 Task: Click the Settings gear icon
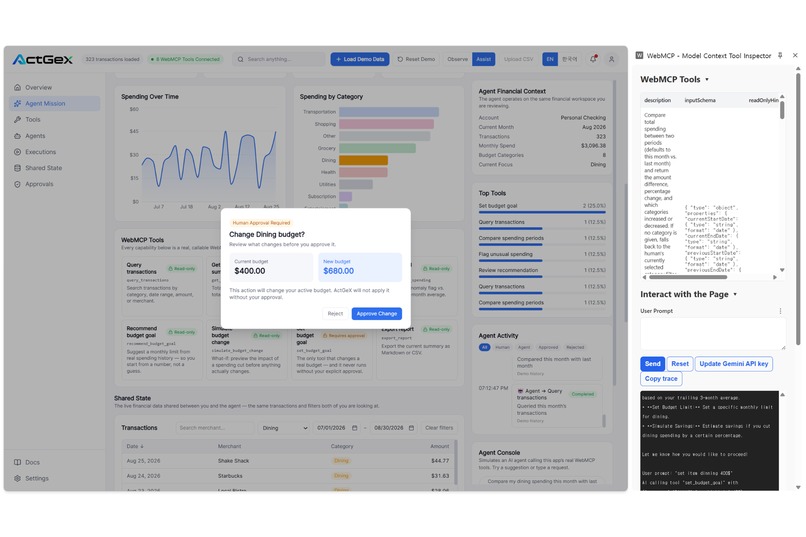(x=17, y=478)
